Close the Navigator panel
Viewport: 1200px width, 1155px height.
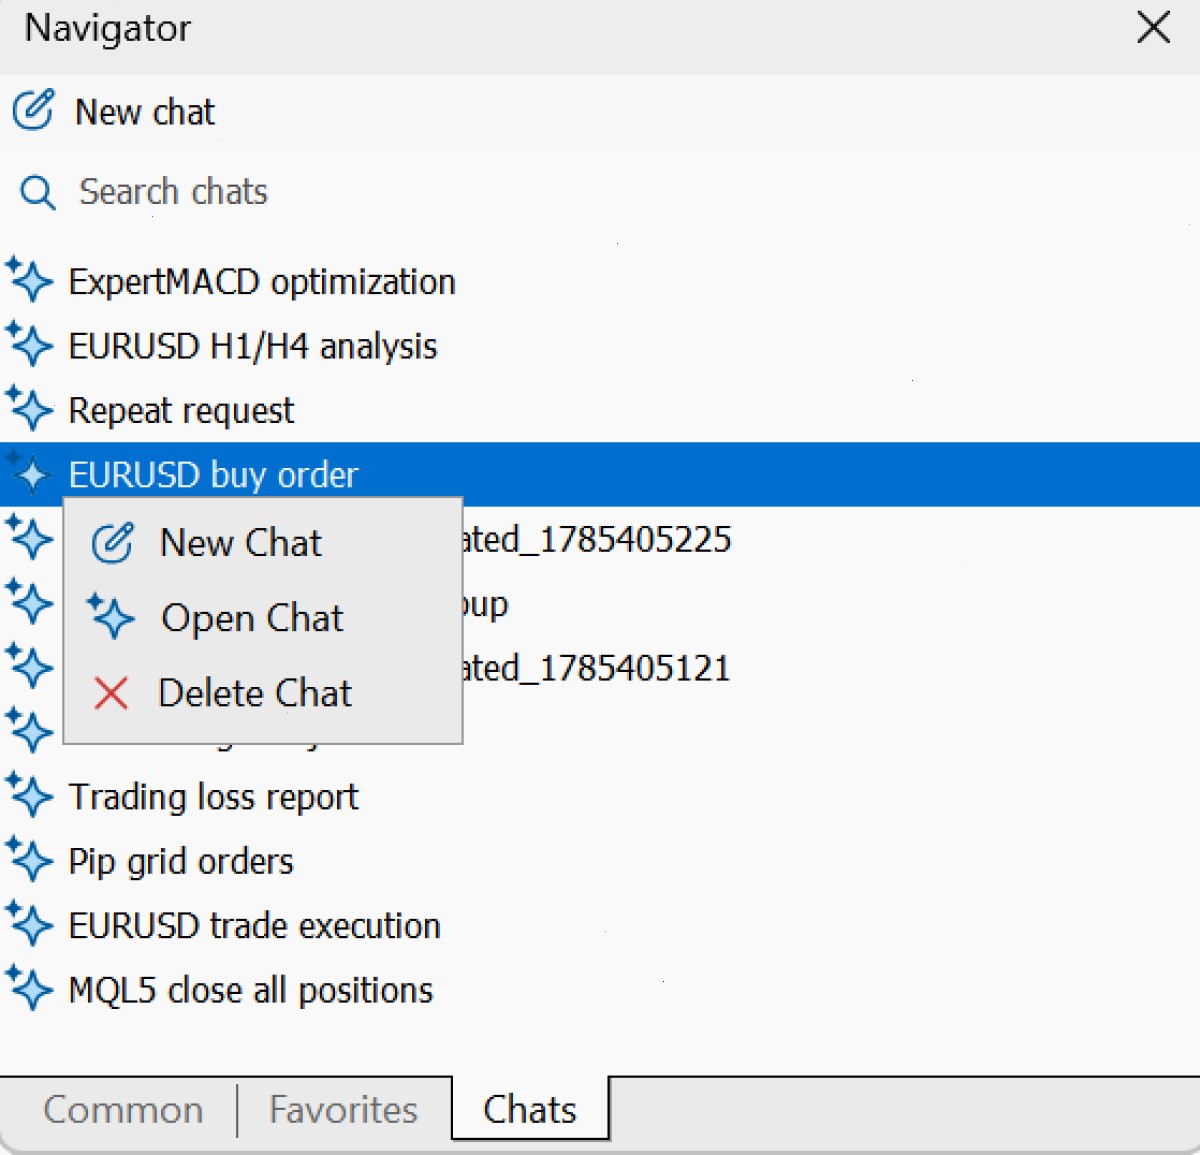tap(1153, 27)
